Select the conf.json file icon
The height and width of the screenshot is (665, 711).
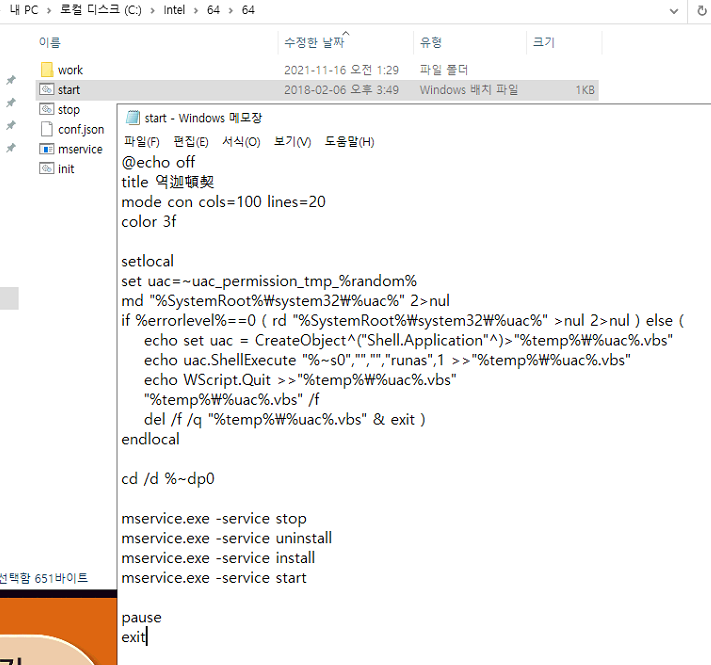tap(47, 129)
